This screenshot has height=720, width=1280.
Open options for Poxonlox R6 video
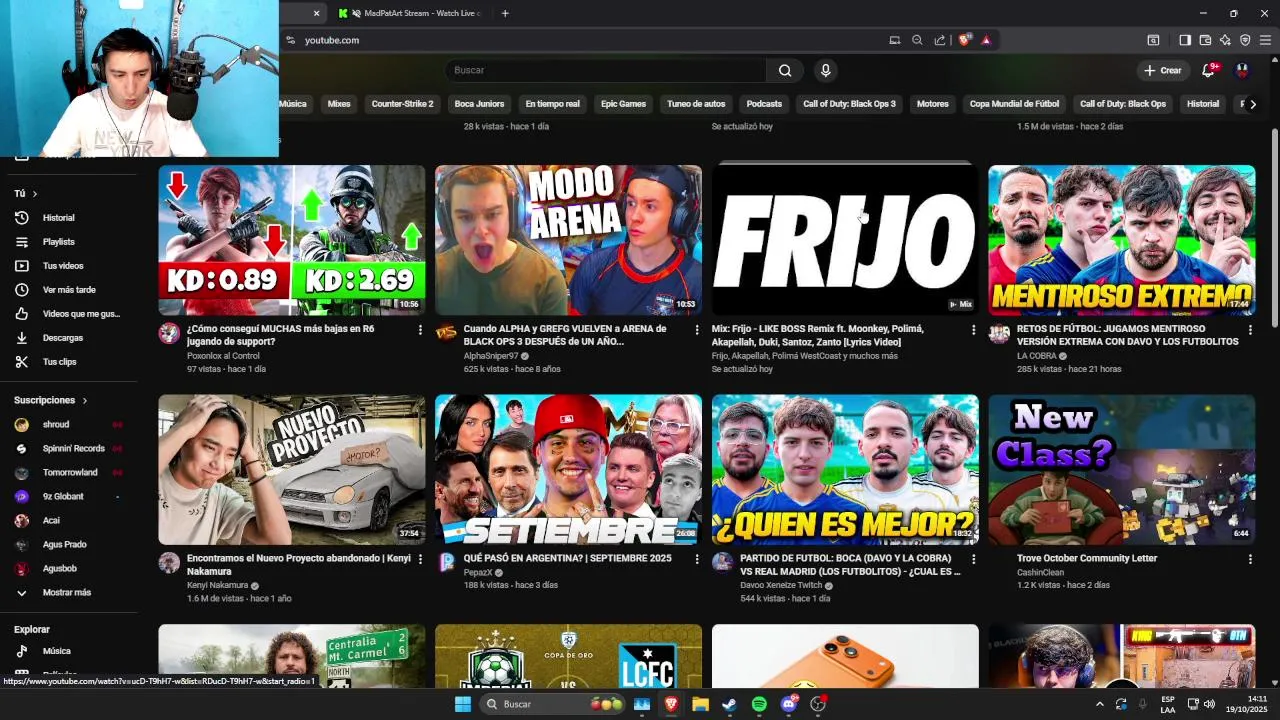pos(420,330)
